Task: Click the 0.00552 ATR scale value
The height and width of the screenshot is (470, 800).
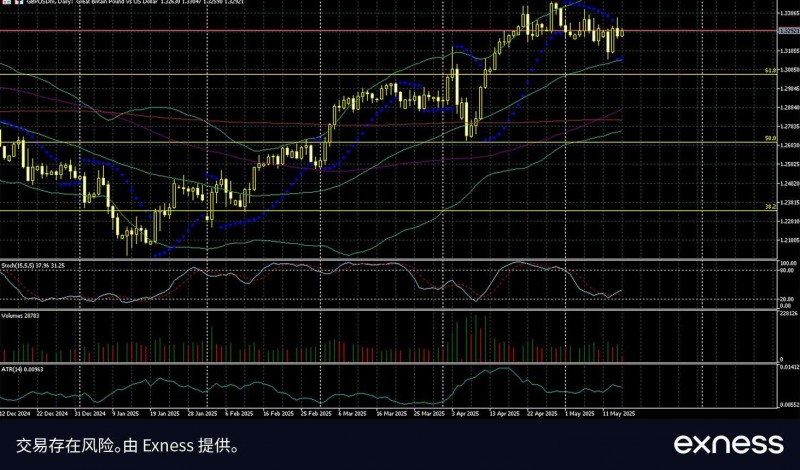Action: point(789,405)
